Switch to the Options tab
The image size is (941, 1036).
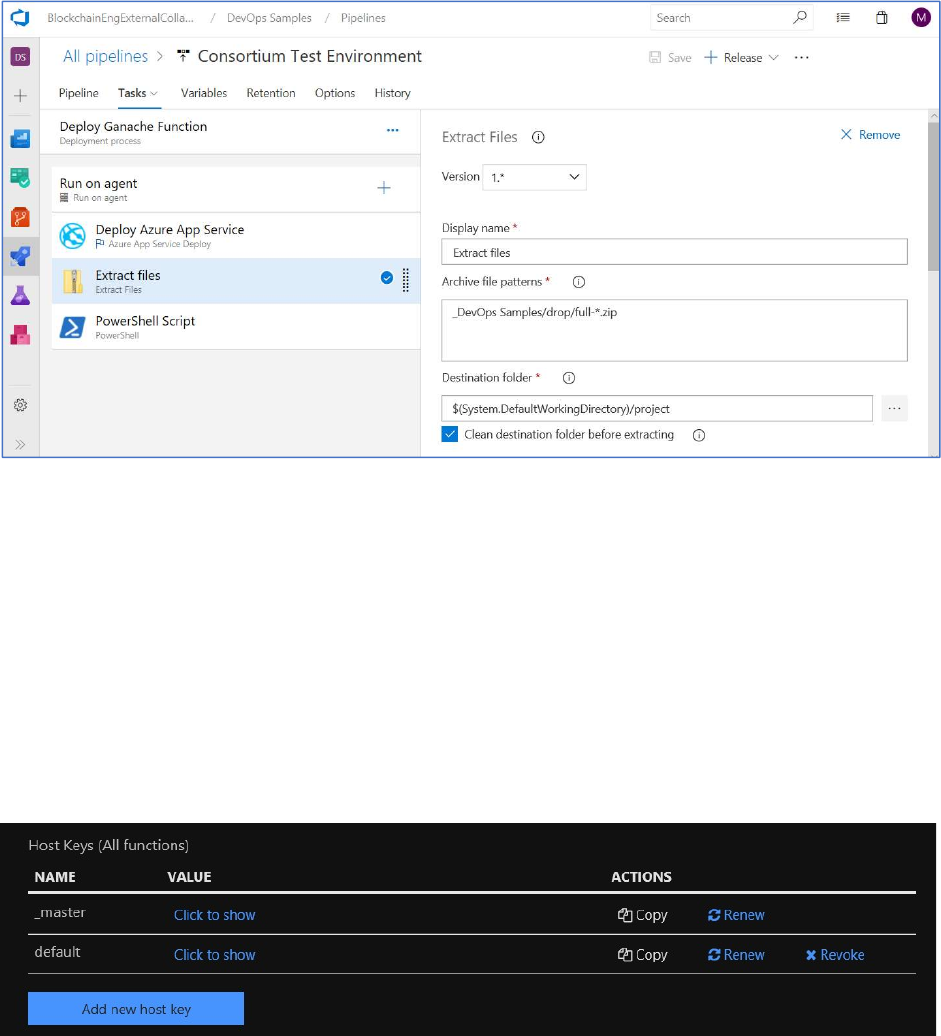(335, 93)
